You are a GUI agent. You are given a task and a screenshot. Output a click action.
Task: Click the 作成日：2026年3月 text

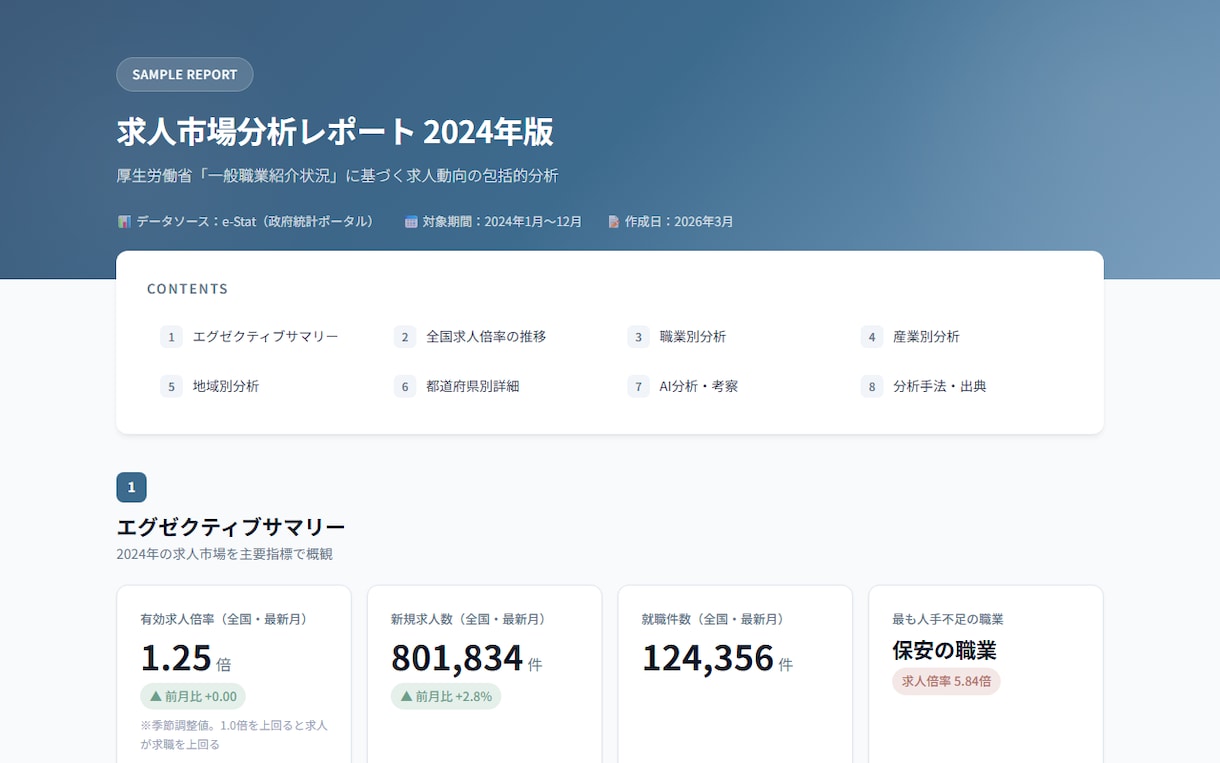[x=679, y=222]
